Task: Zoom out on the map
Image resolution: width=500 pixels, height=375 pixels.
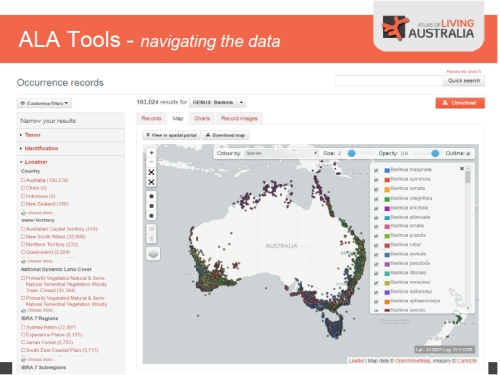Action: [x=151, y=162]
